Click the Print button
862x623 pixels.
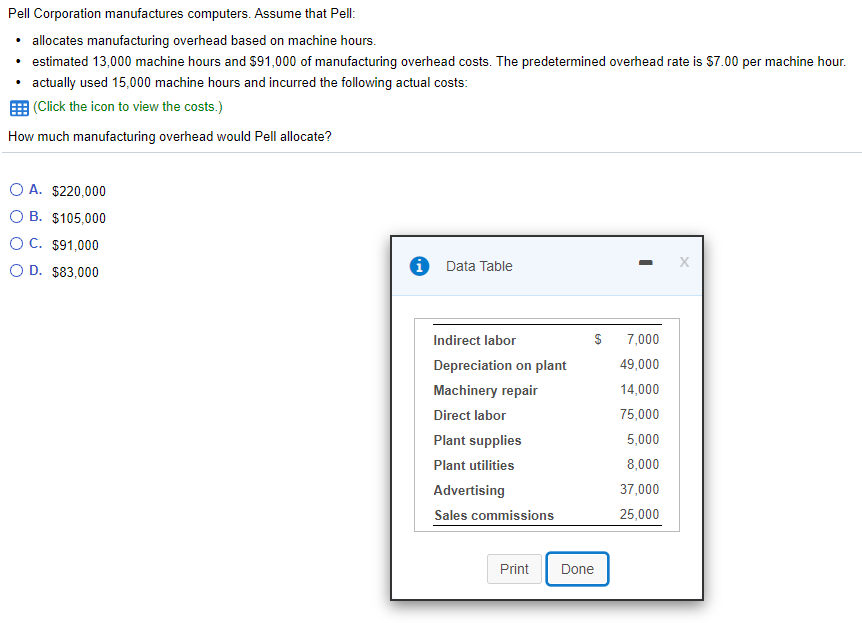(x=514, y=569)
